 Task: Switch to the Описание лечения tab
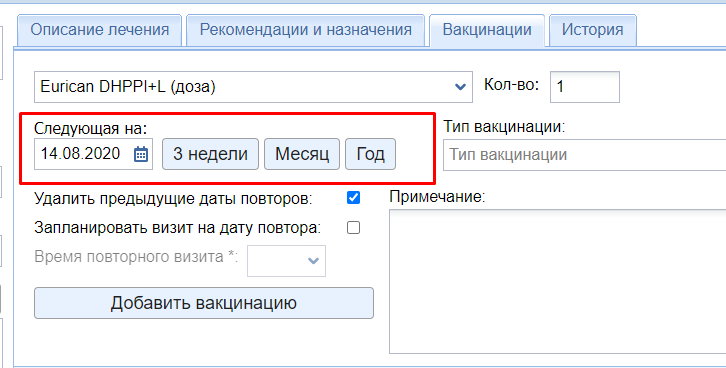click(x=100, y=30)
